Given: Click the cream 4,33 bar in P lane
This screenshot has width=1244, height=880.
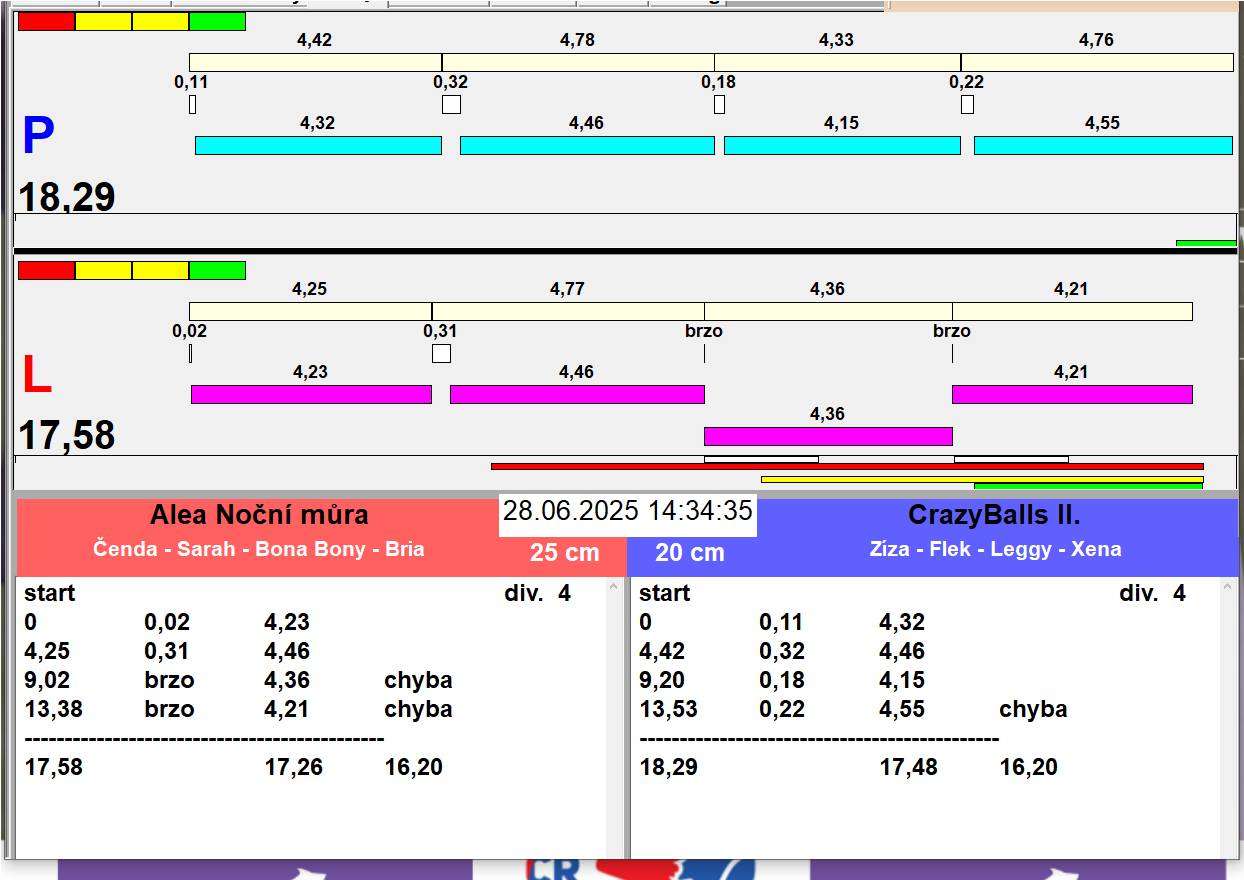Looking at the screenshot, I should (837, 62).
